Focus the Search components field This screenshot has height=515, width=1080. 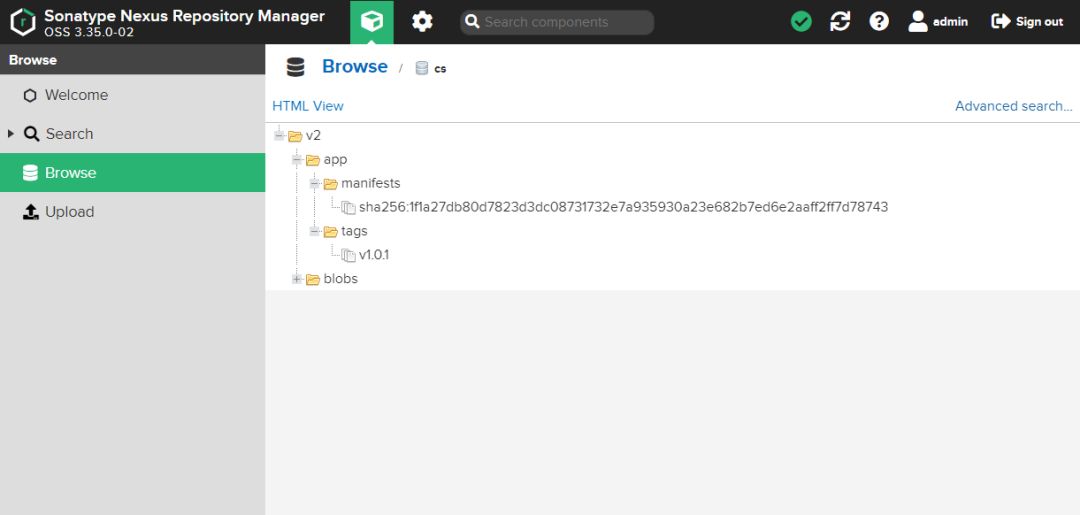(x=557, y=22)
